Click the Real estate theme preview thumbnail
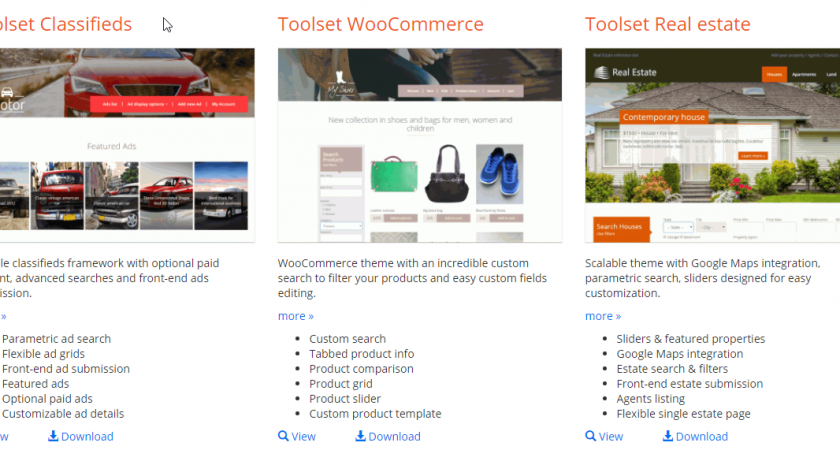This screenshot has height=450, width=840. [712, 145]
